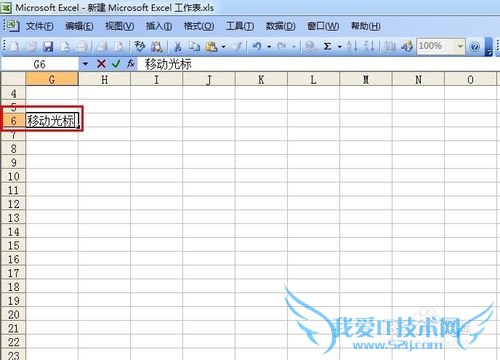Select column G header
Image resolution: width=500 pixels, height=360 pixels.
(x=52, y=79)
